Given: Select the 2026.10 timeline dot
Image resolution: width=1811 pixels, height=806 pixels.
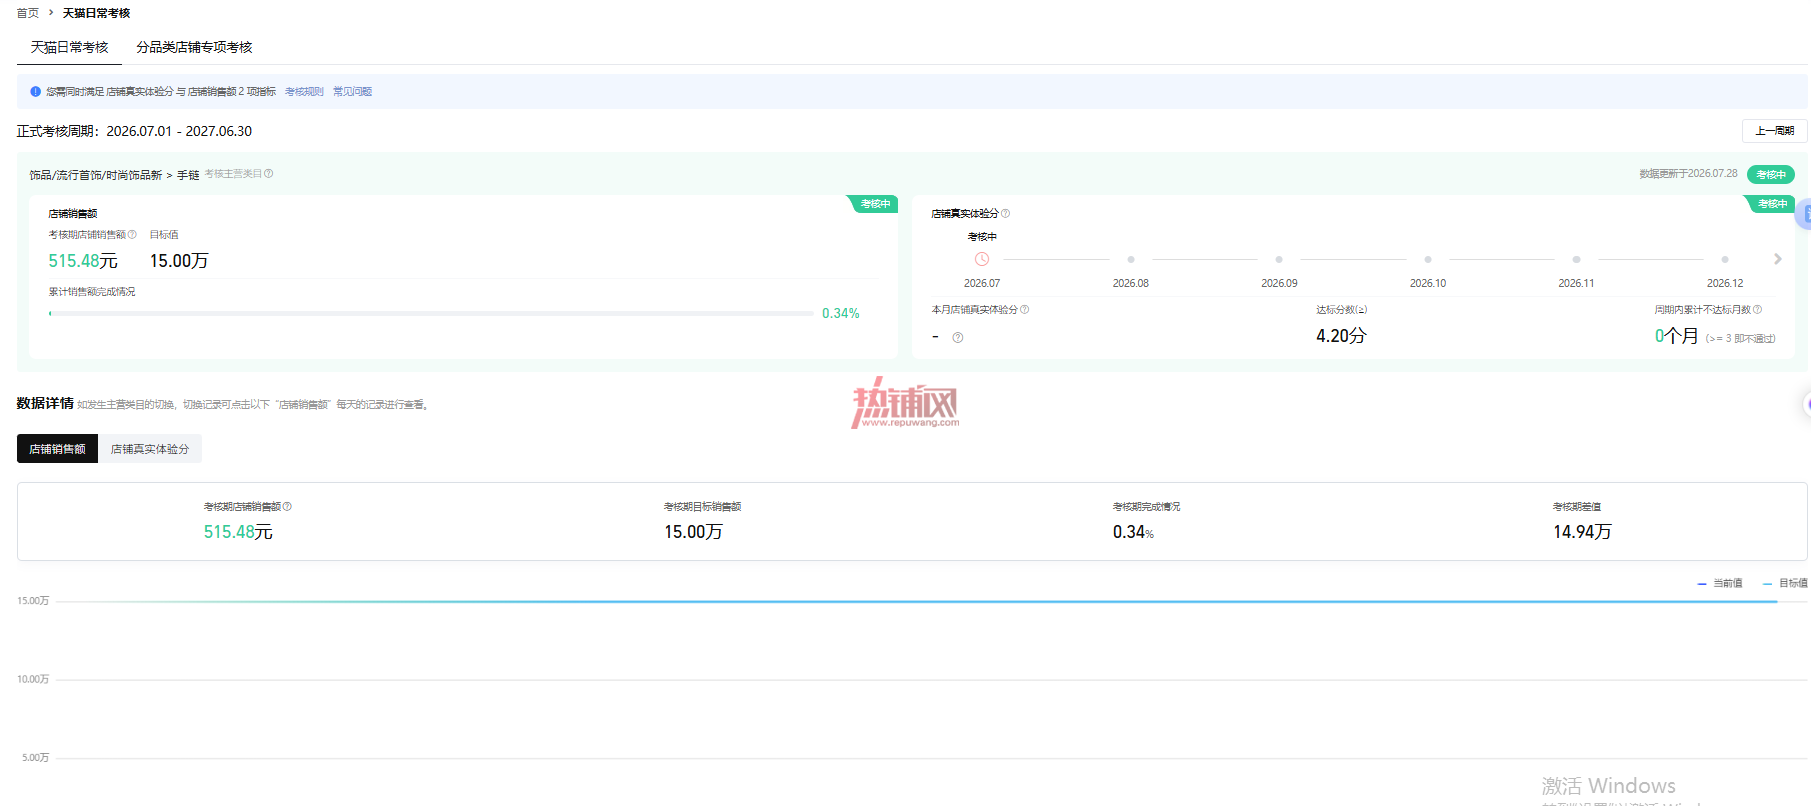Looking at the screenshot, I should tap(1428, 259).
